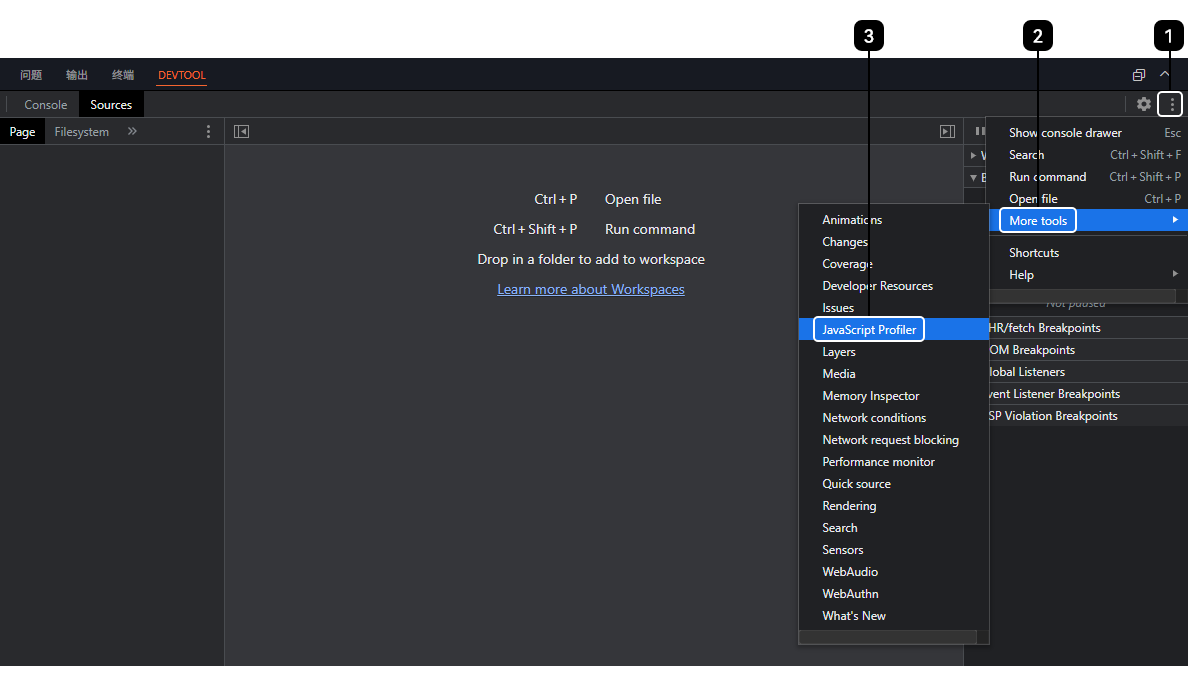Screen dimensions: 1188x686
Task: Switch to the Sources tab
Action: coord(111,105)
